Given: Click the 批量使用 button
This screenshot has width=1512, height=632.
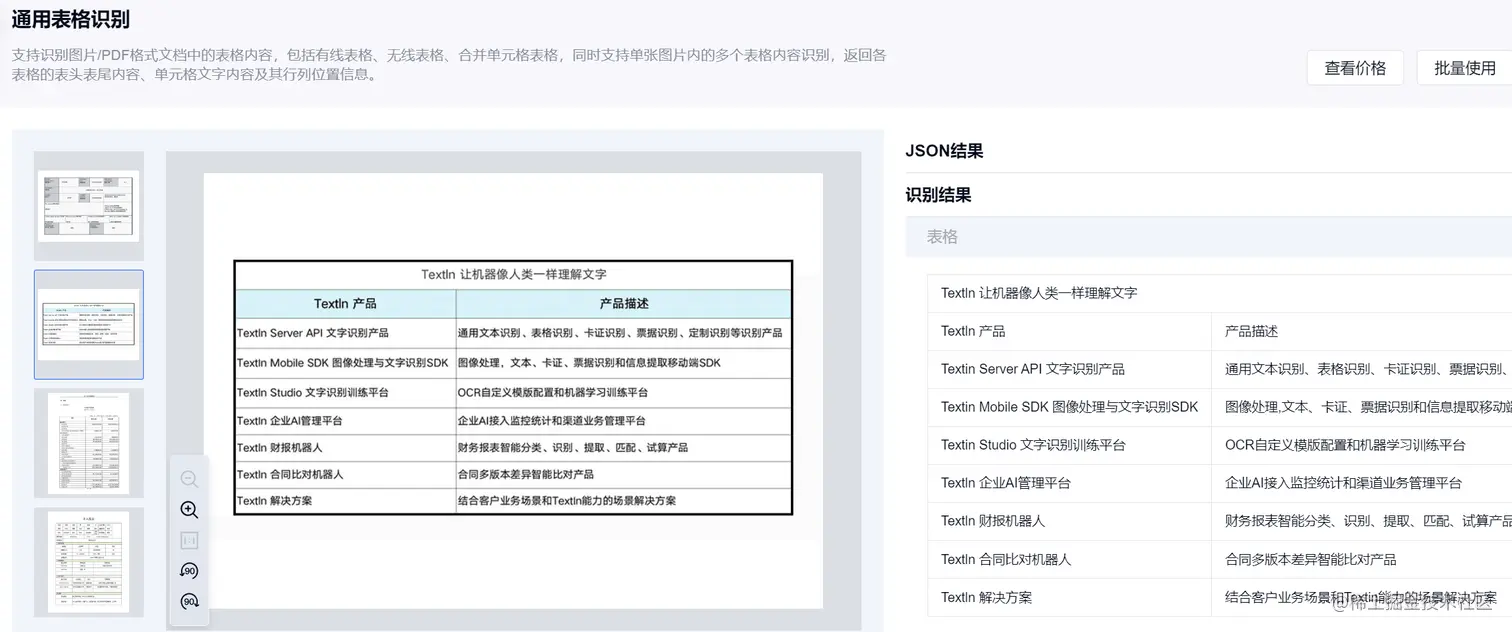Looking at the screenshot, I should click(1464, 68).
